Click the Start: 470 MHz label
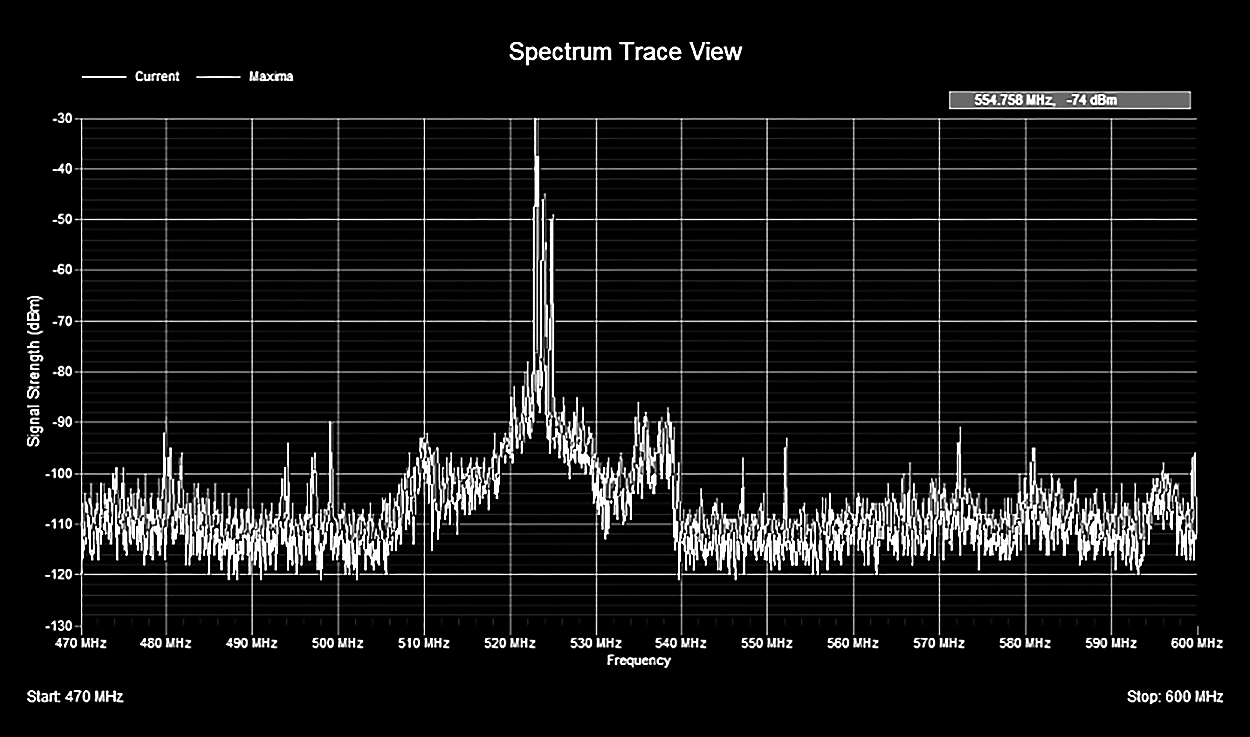This screenshot has width=1250, height=737. point(76,696)
